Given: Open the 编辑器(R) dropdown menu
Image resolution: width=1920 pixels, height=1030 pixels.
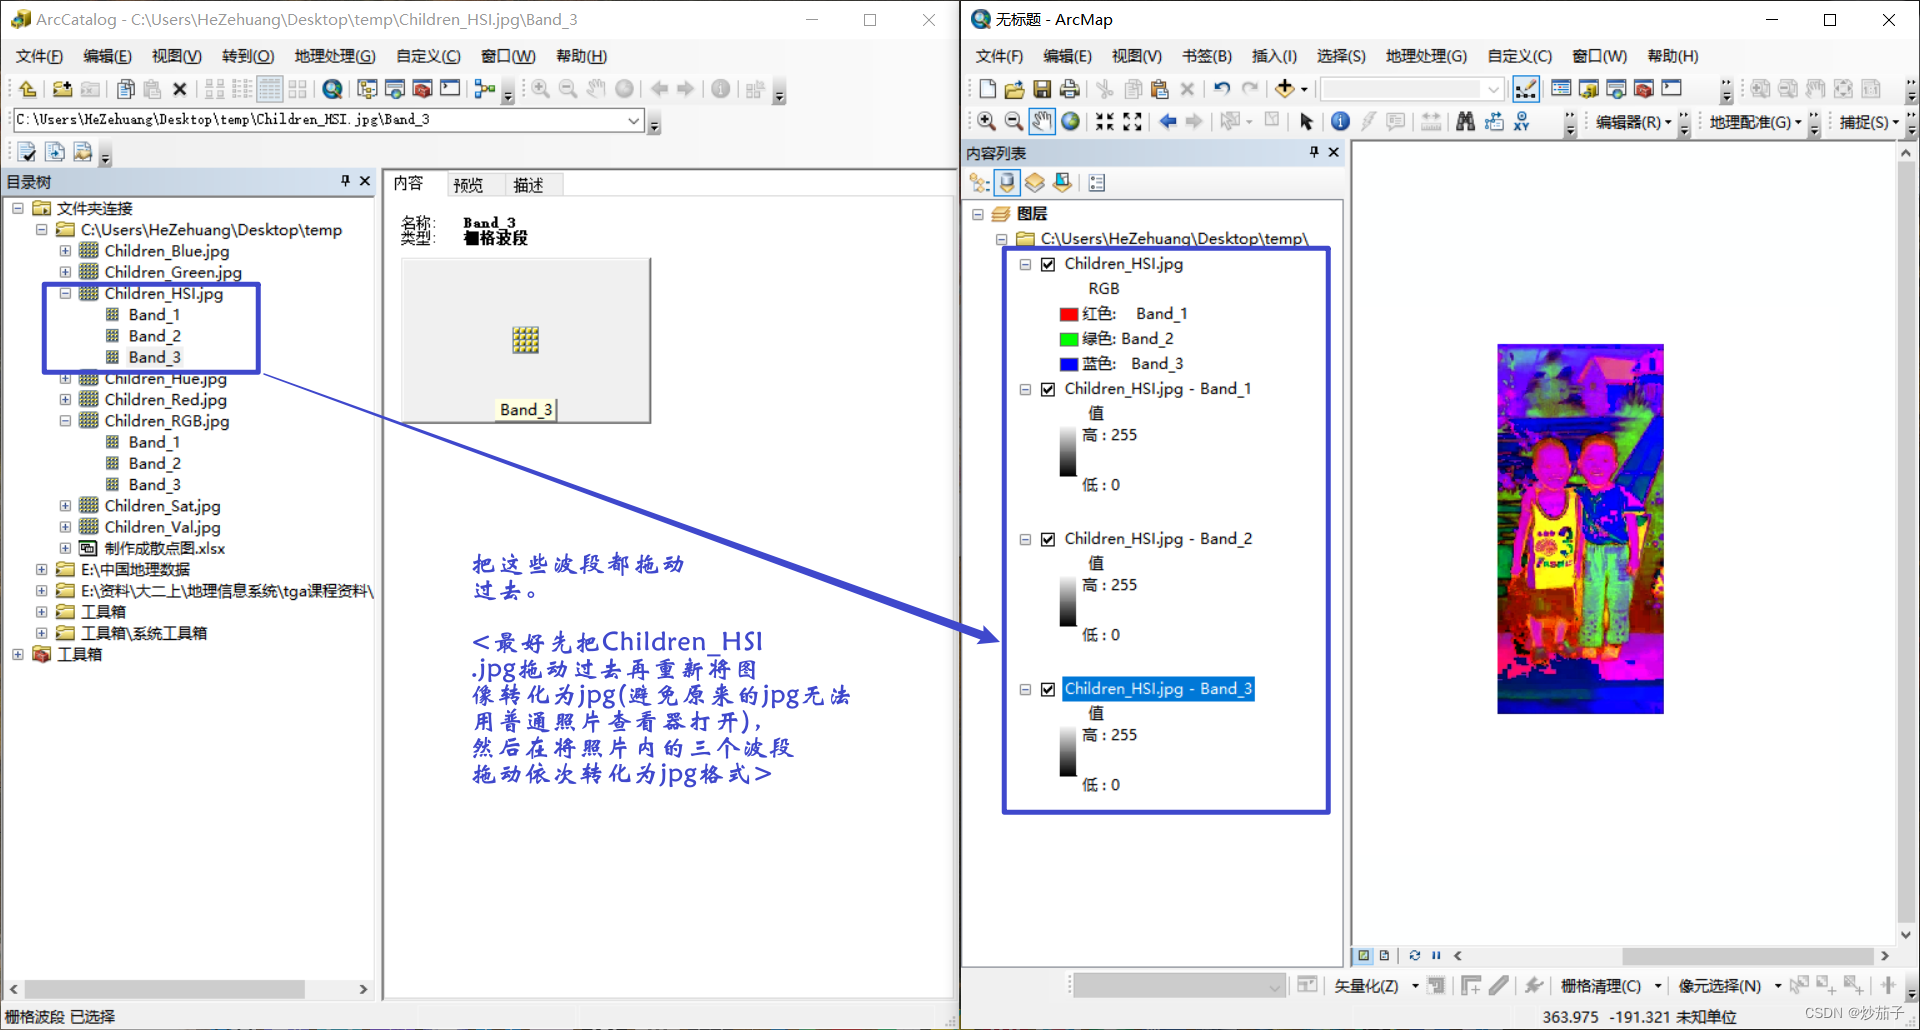Looking at the screenshot, I should tap(1633, 122).
